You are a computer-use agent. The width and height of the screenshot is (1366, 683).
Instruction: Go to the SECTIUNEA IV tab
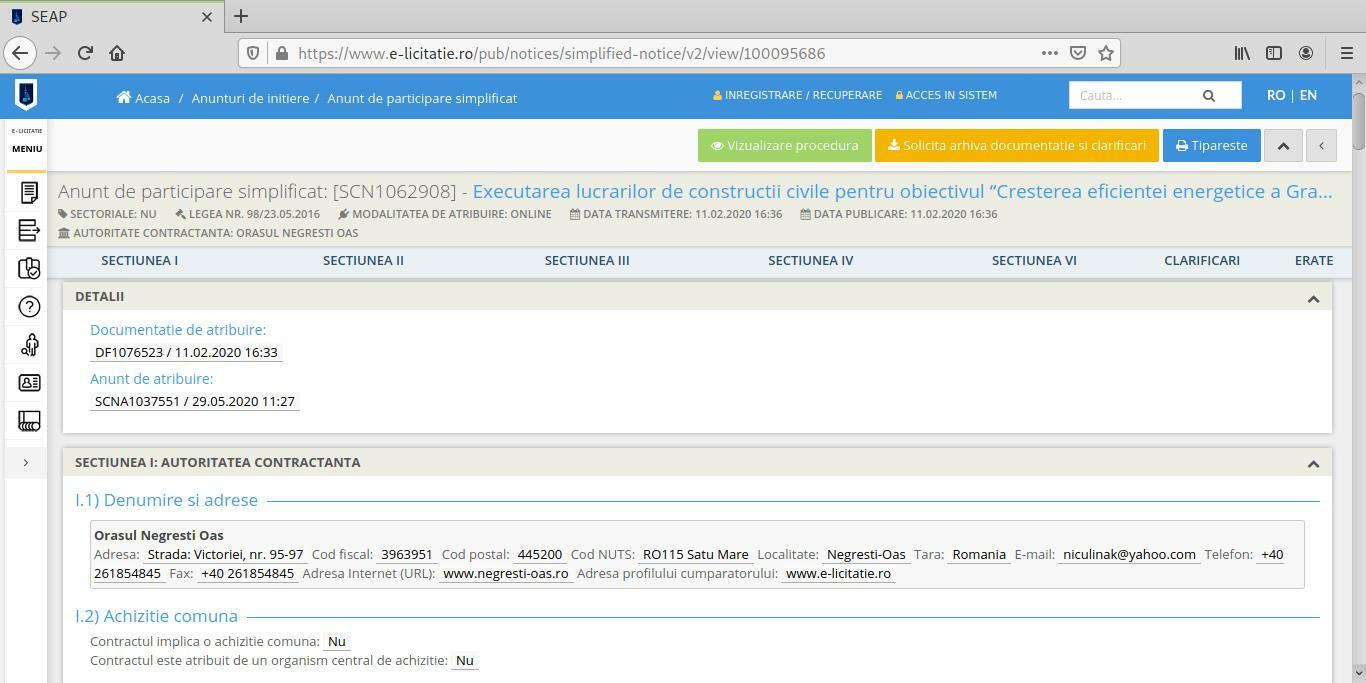coord(810,260)
